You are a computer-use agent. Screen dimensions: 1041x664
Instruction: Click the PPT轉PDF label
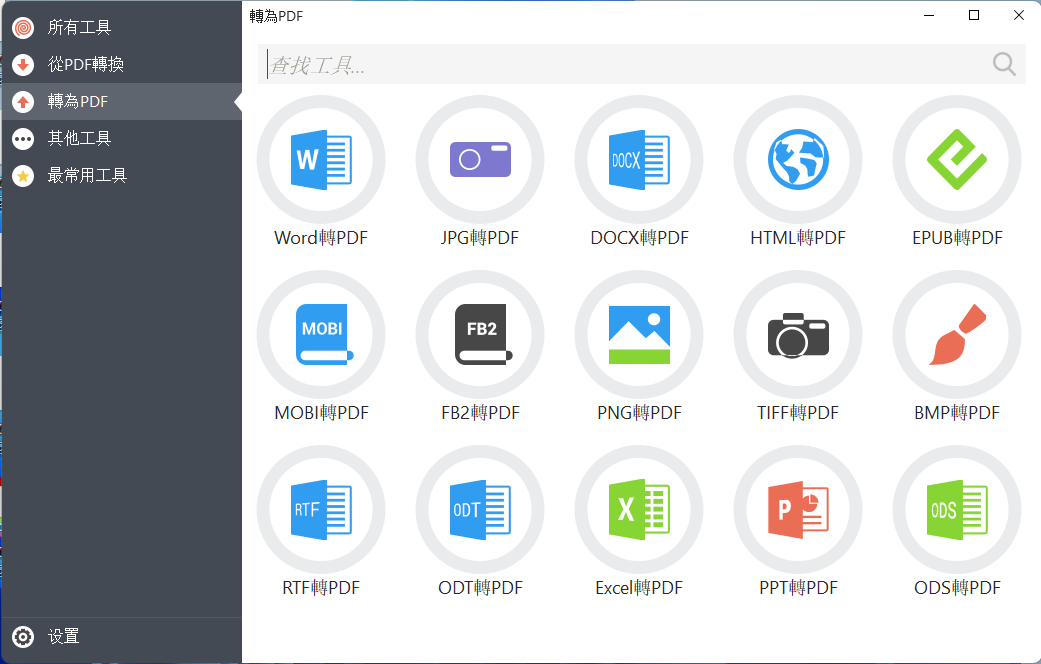tap(799, 588)
